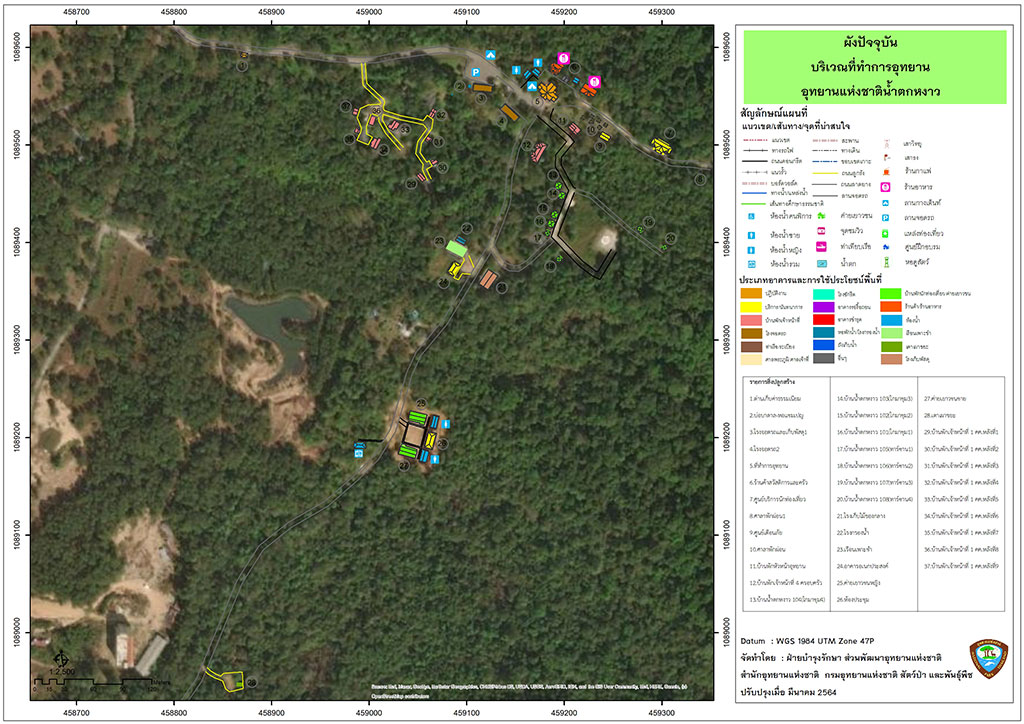Click the olive green legend swatch
The image size is (1024, 724).
891,347
